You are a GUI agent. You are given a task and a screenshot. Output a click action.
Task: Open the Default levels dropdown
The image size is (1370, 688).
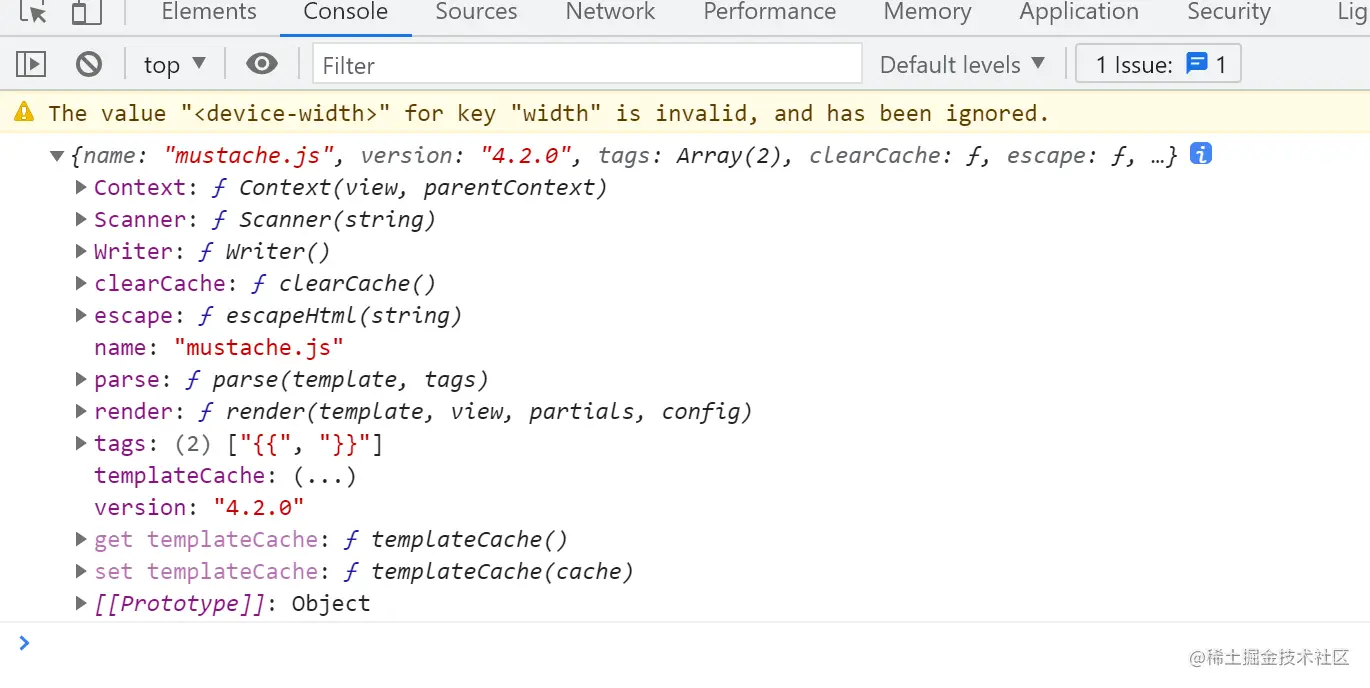coord(962,65)
